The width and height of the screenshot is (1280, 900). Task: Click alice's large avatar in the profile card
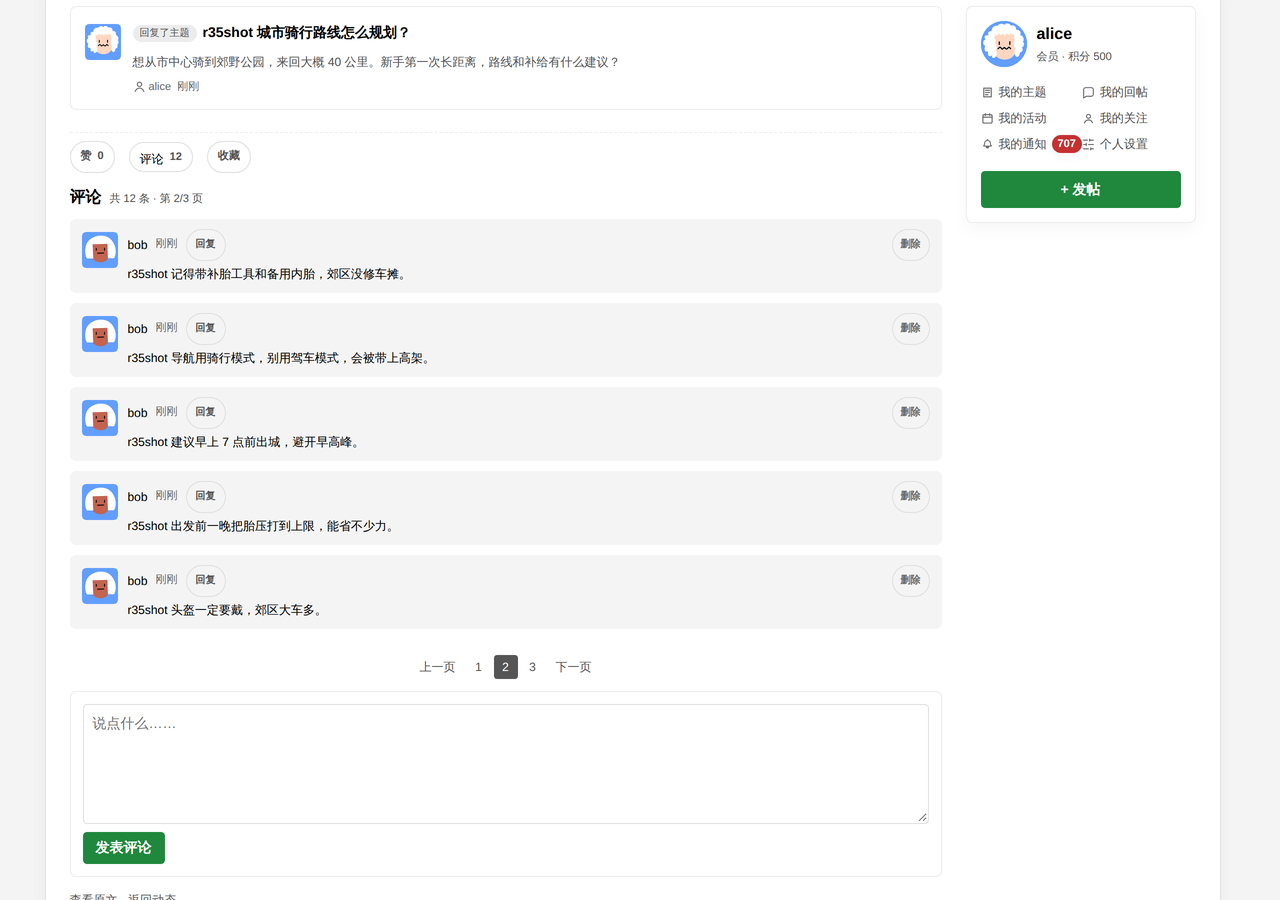coord(1004,44)
